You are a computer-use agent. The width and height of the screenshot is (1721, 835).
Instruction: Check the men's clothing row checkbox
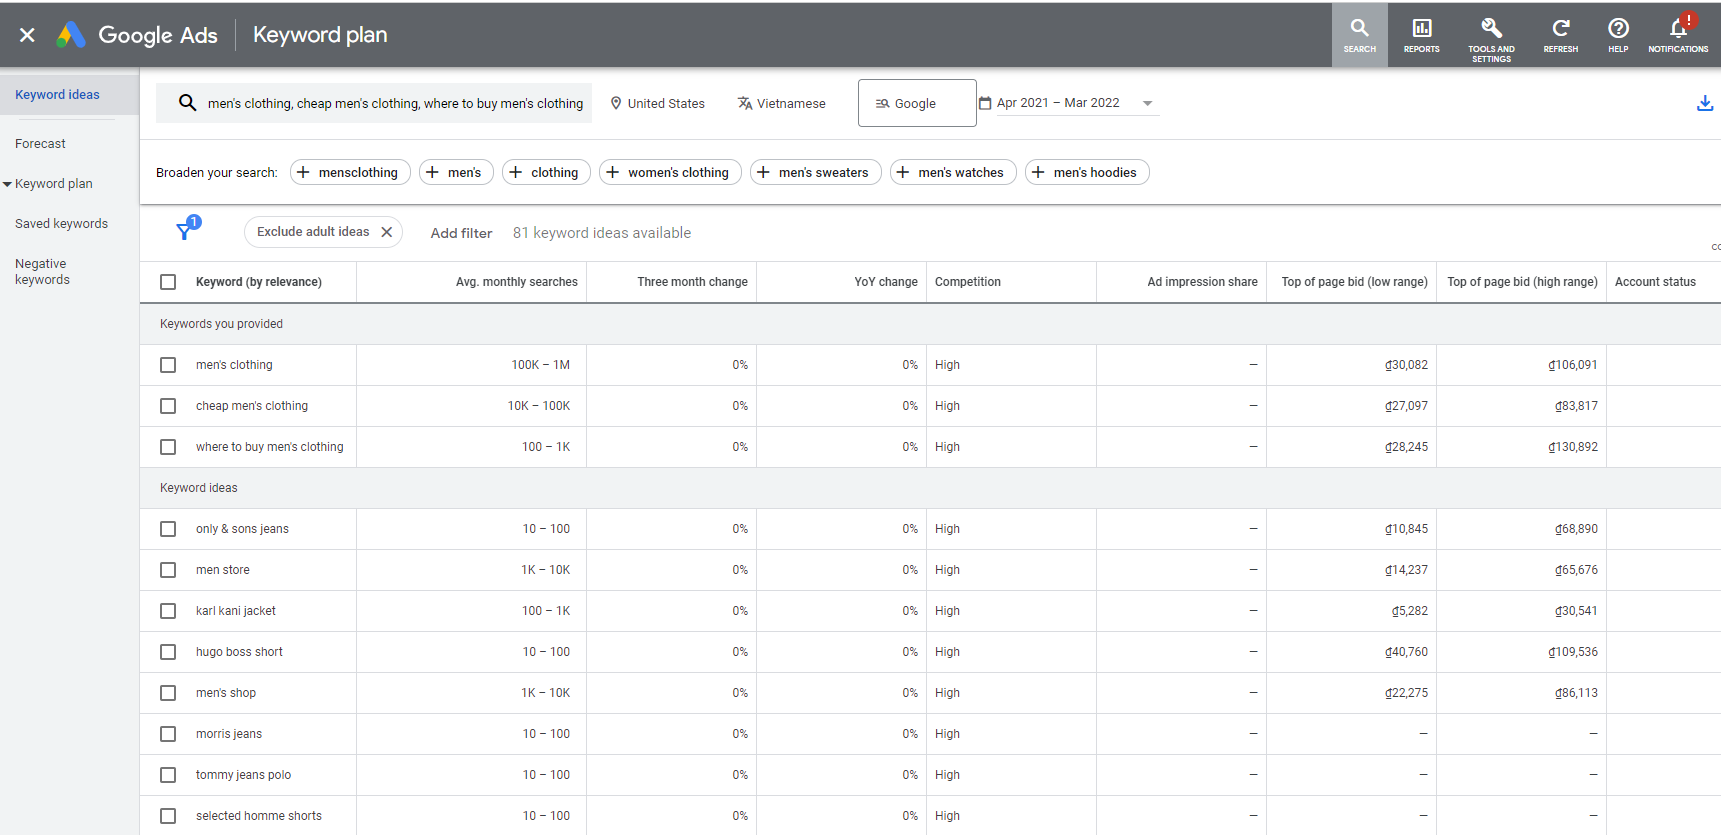[168, 365]
